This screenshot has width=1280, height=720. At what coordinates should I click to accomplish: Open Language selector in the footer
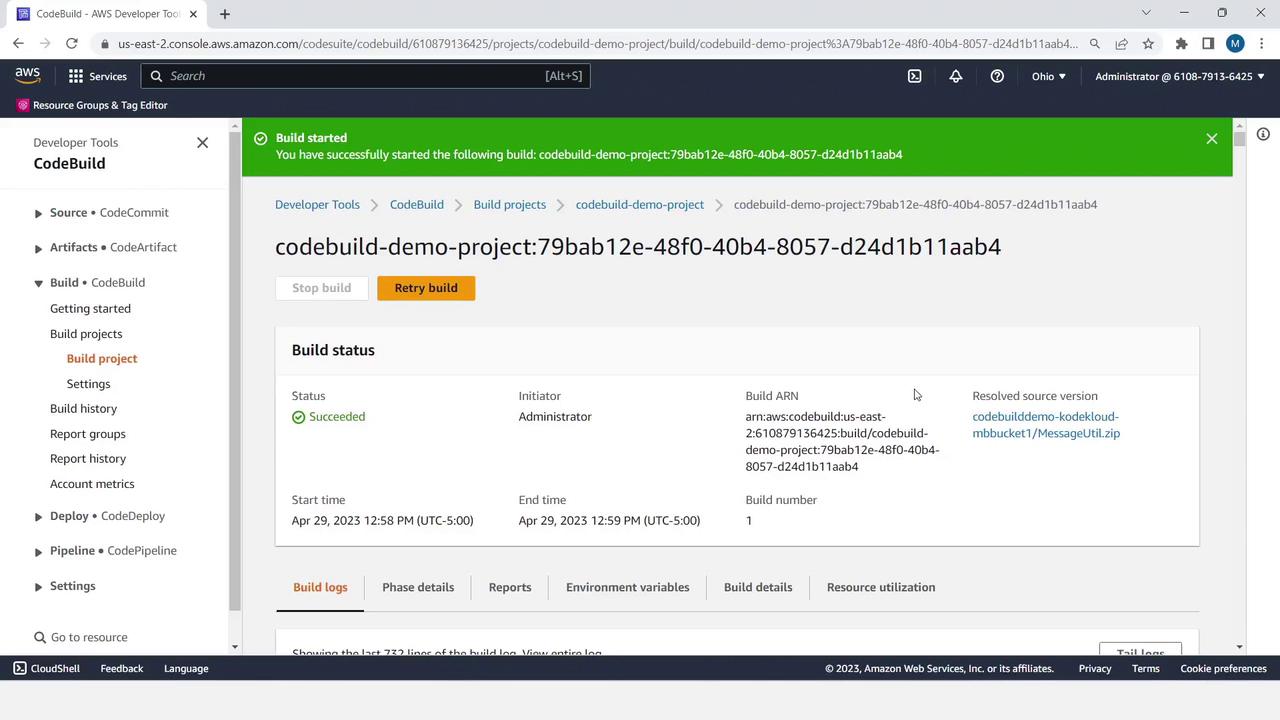pyautogui.click(x=186, y=668)
